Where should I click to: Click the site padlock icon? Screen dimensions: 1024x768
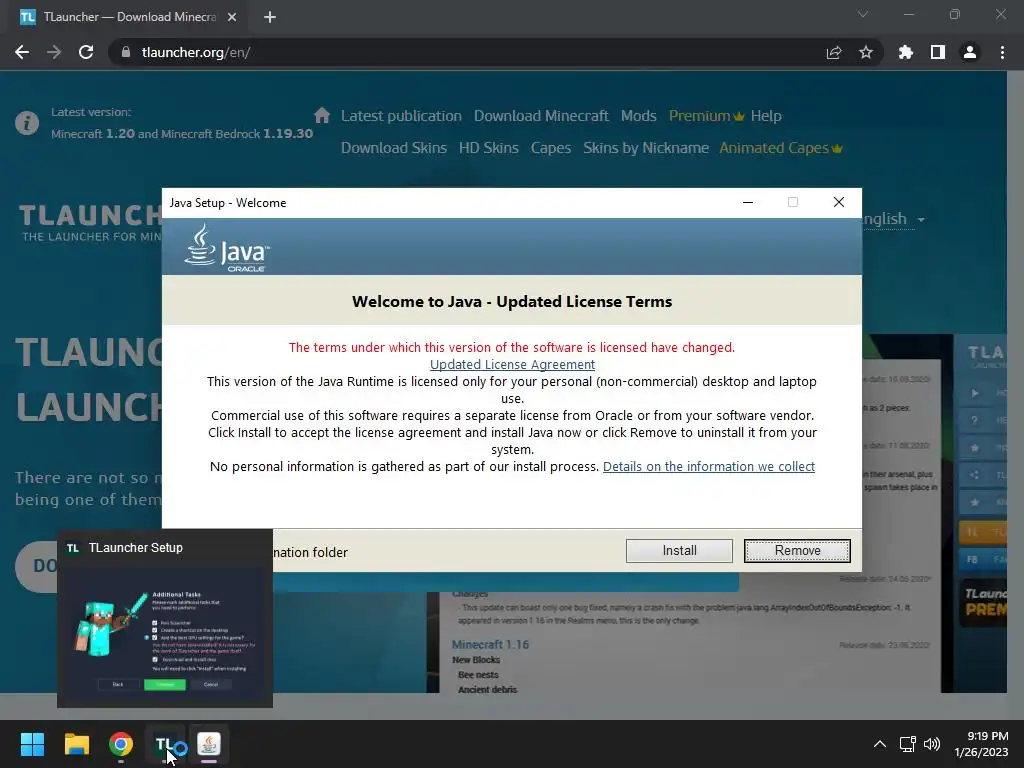click(125, 52)
